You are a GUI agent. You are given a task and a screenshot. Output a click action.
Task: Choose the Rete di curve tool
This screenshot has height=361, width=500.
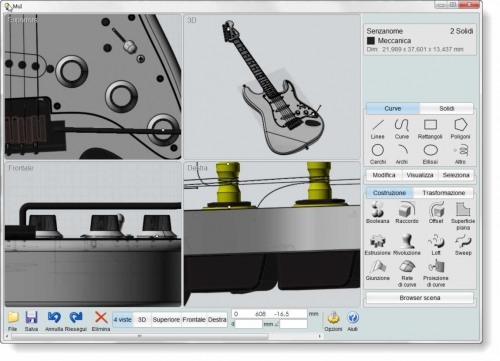click(407, 273)
